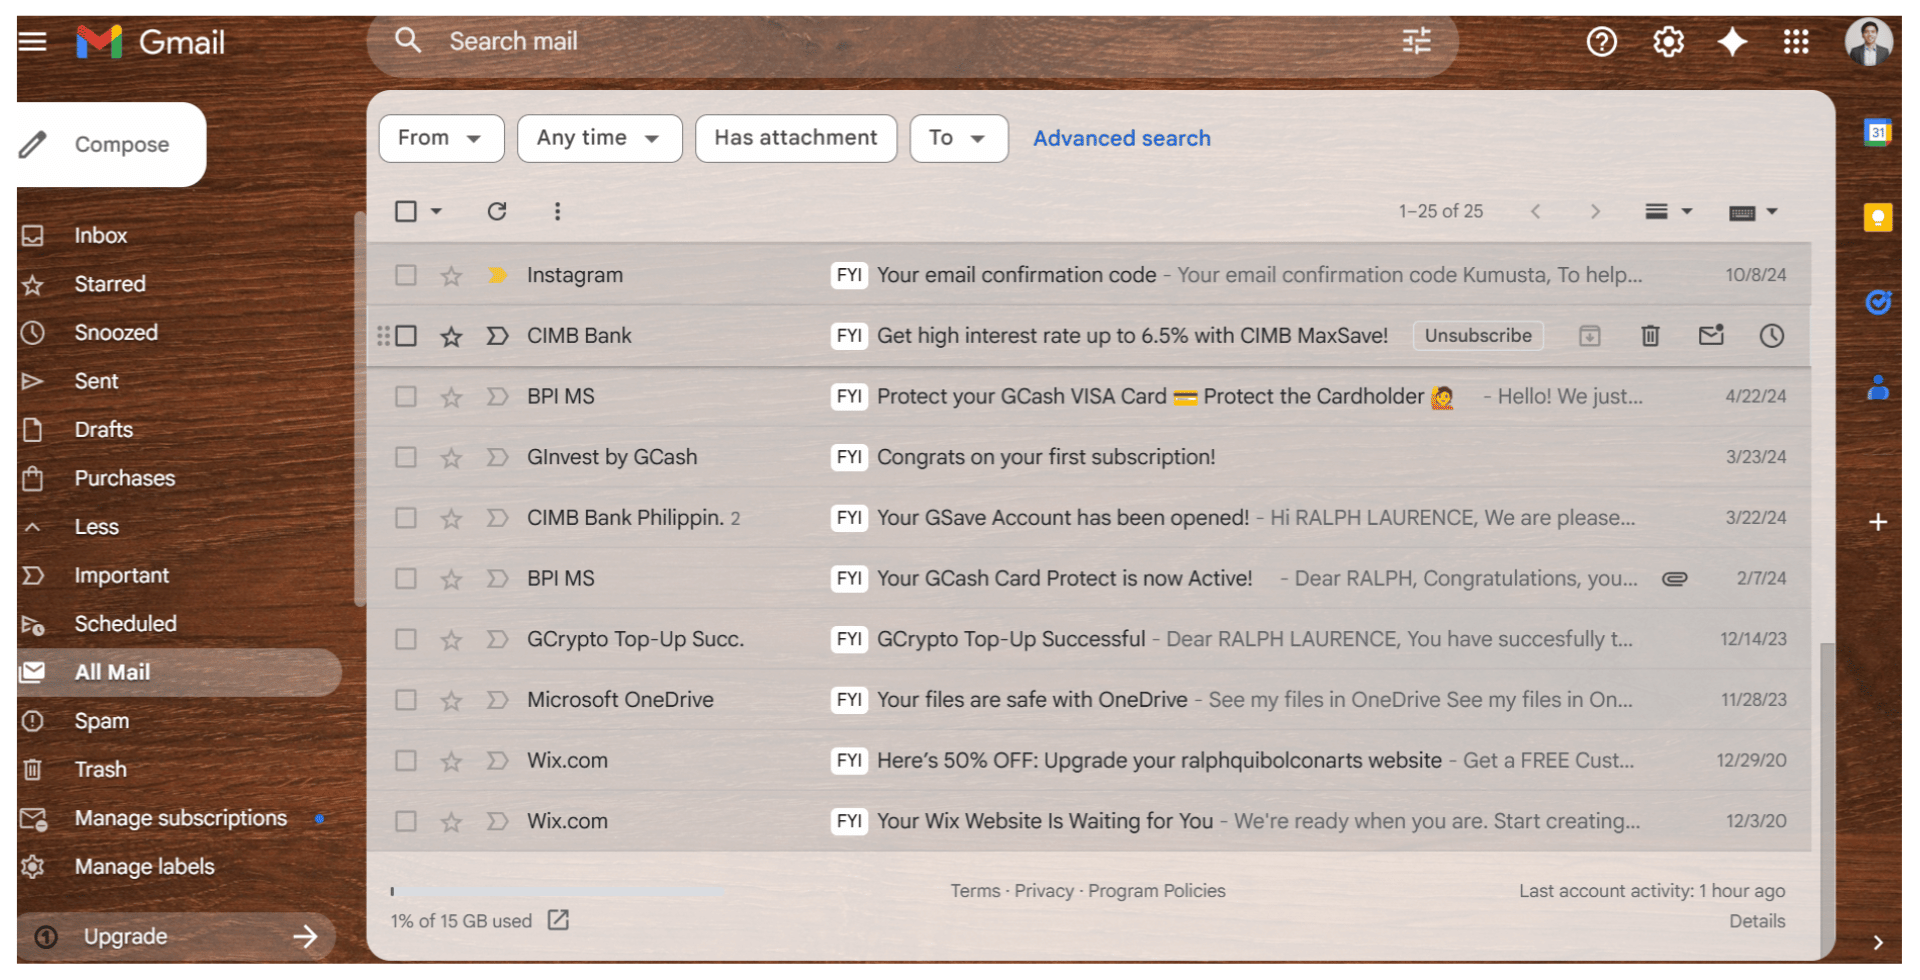Select the Instagram email checkbox
The height and width of the screenshot is (980, 1920).
click(x=405, y=275)
